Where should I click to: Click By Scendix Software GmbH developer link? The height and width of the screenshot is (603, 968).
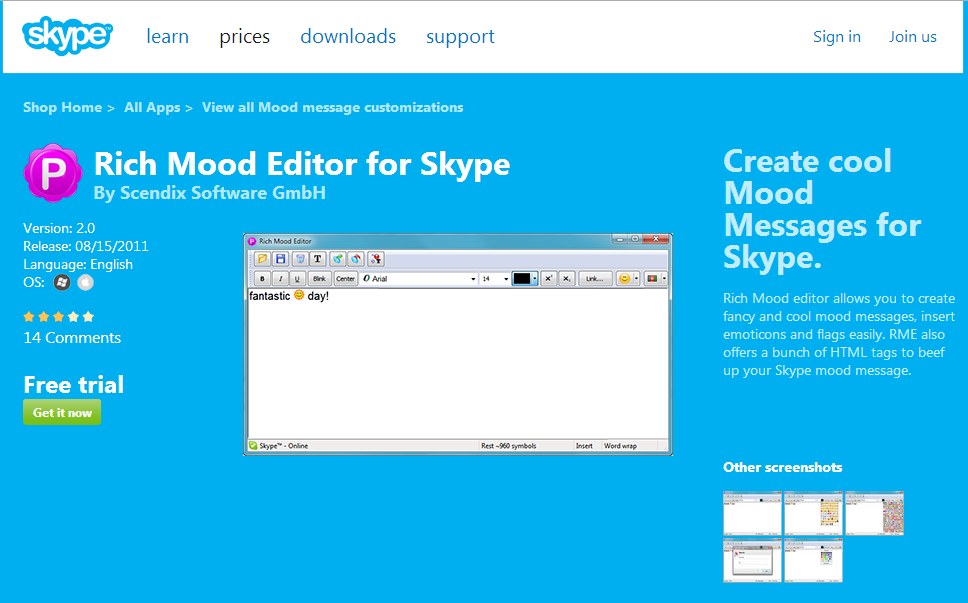point(210,193)
